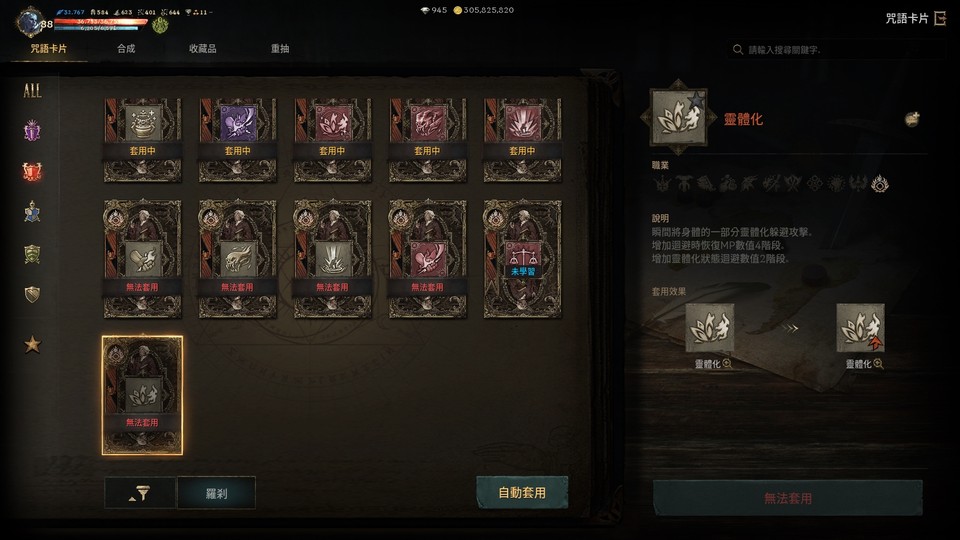The image size is (960, 540).
Task: Select the purple crest category icon
Action: coord(32,131)
